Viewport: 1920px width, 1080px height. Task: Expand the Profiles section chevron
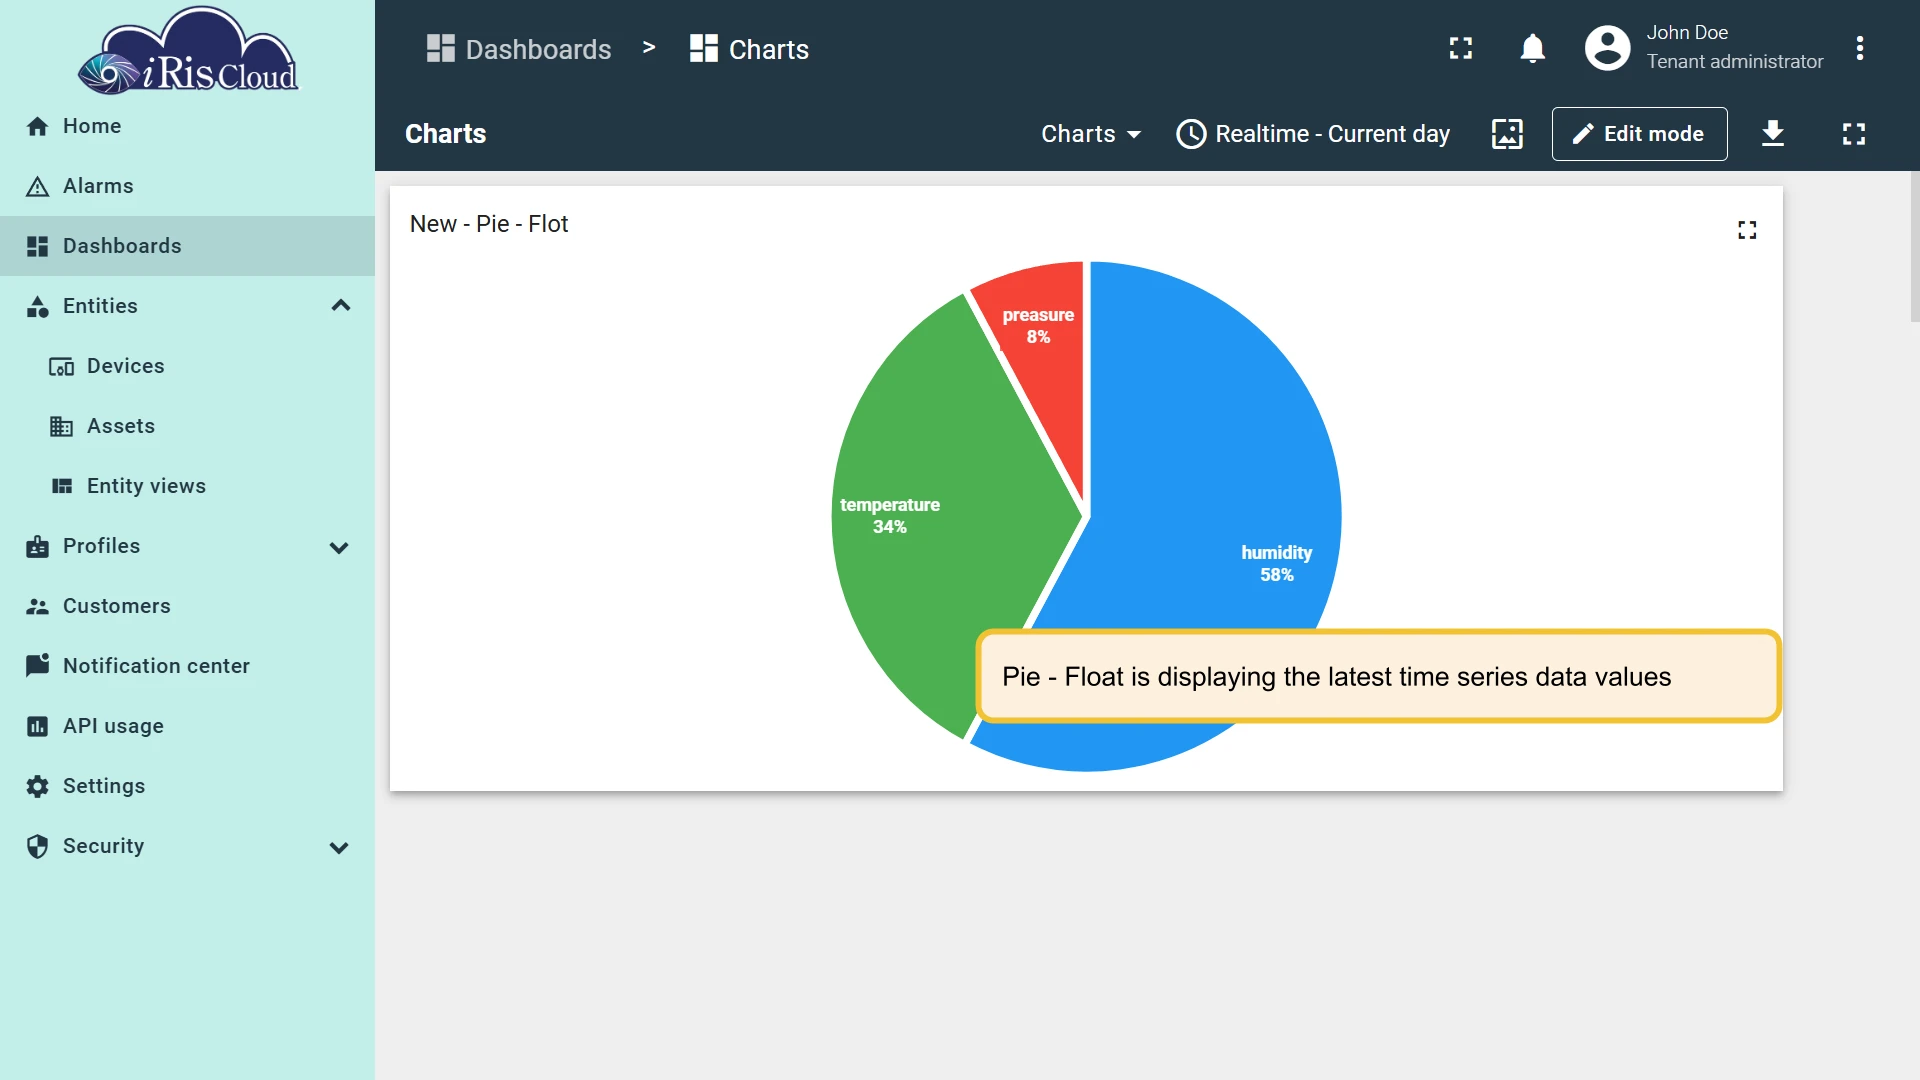coord(339,547)
